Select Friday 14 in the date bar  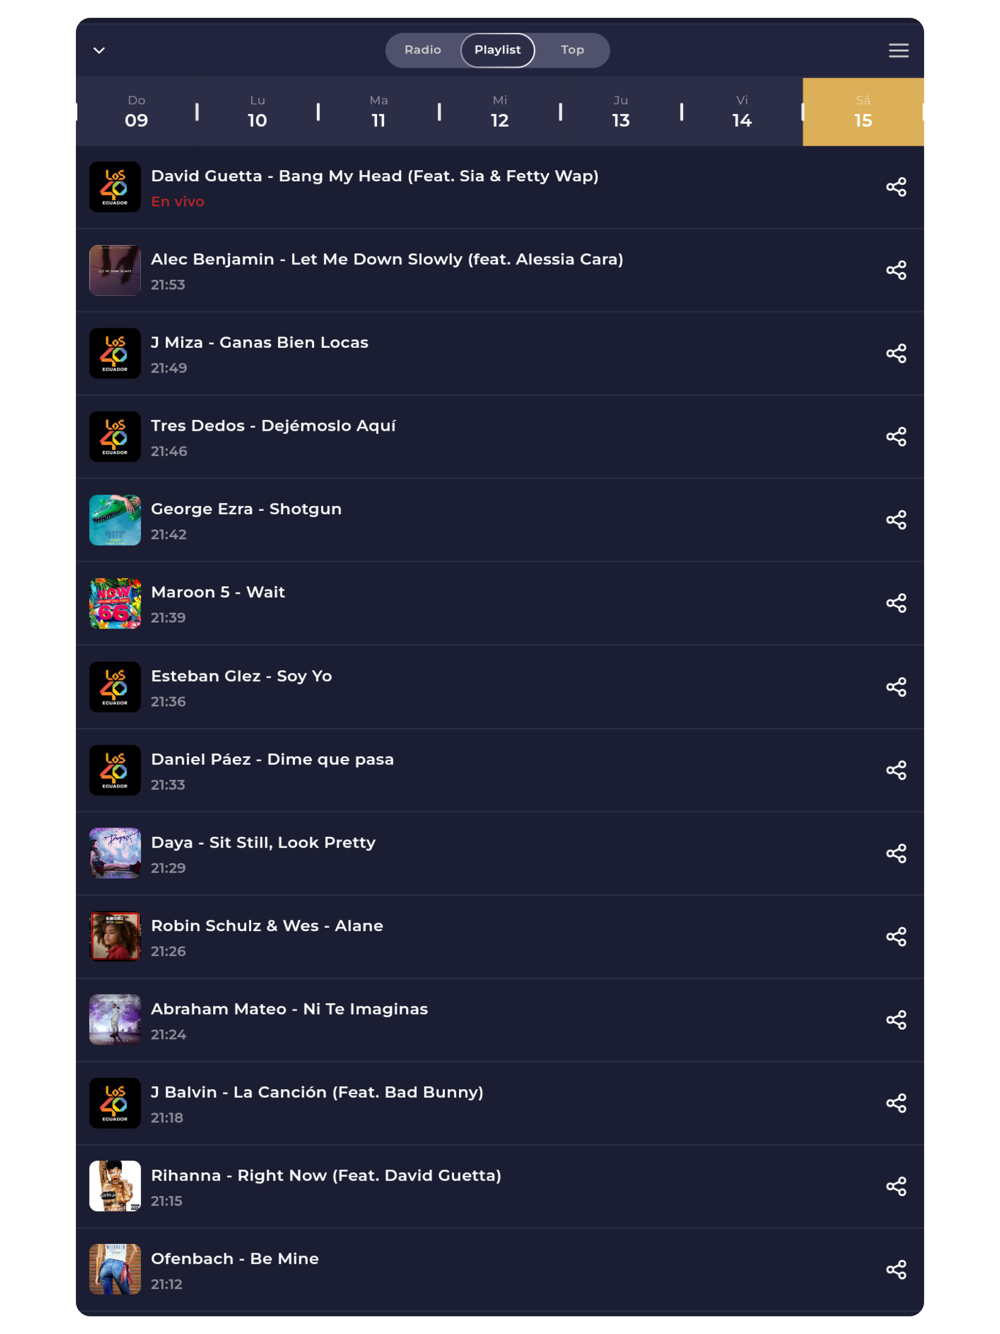tap(742, 112)
